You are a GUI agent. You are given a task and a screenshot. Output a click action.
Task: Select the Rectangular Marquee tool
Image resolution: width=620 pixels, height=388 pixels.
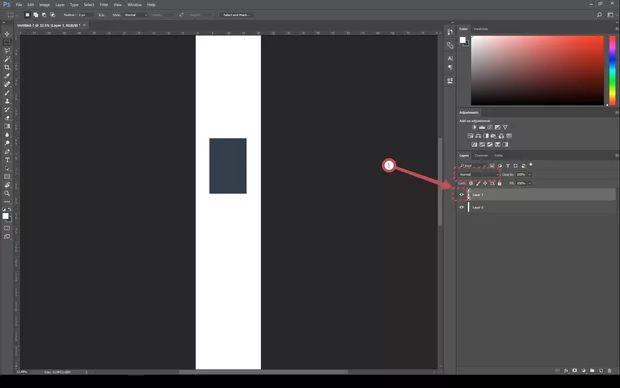7,42
